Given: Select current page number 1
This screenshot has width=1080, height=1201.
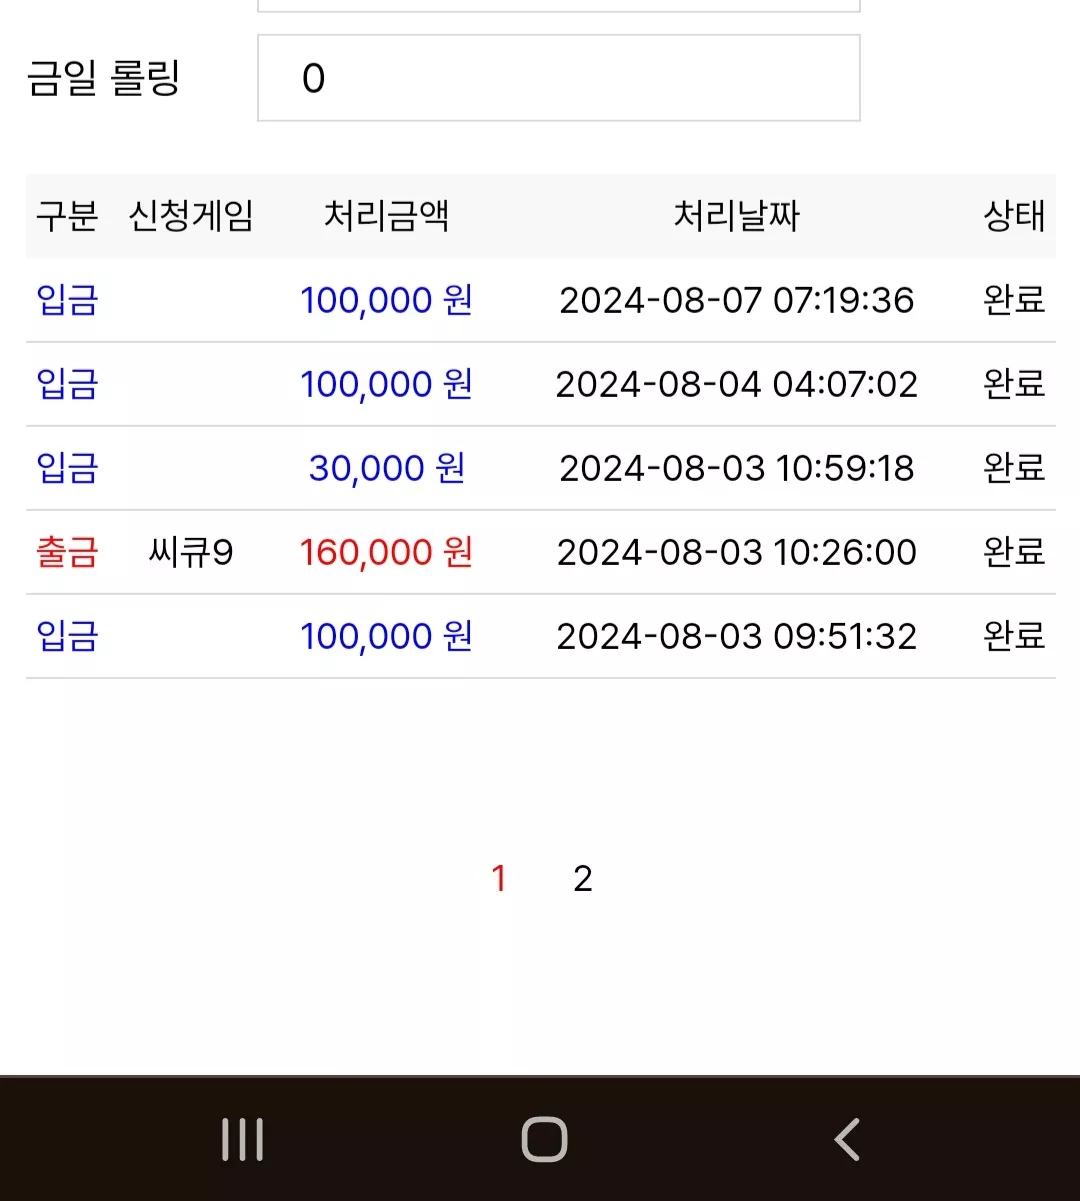Looking at the screenshot, I should (499, 879).
